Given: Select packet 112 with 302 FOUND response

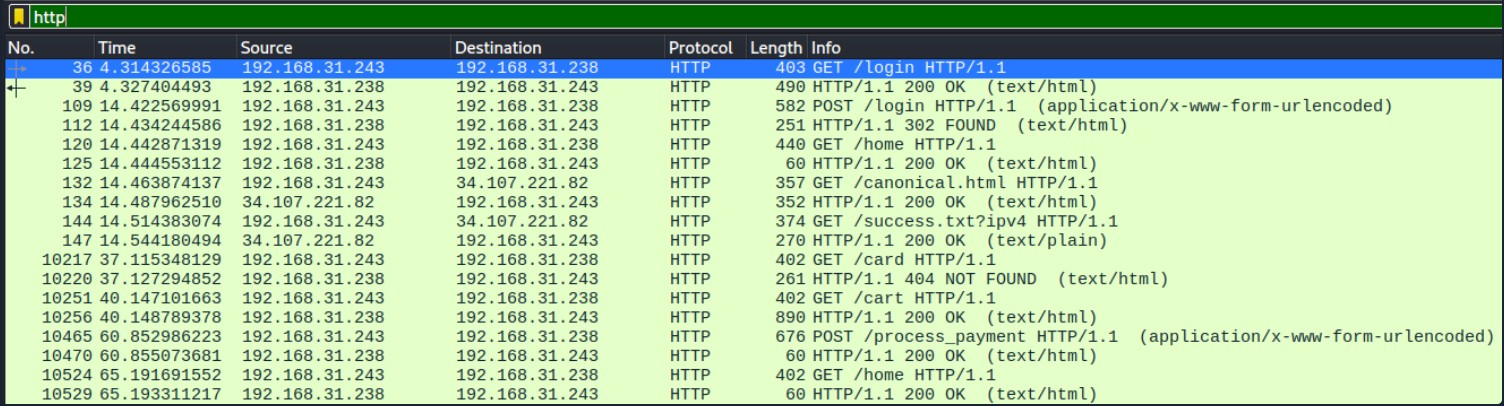Looking at the screenshot, I should click(x=752, y=125).
